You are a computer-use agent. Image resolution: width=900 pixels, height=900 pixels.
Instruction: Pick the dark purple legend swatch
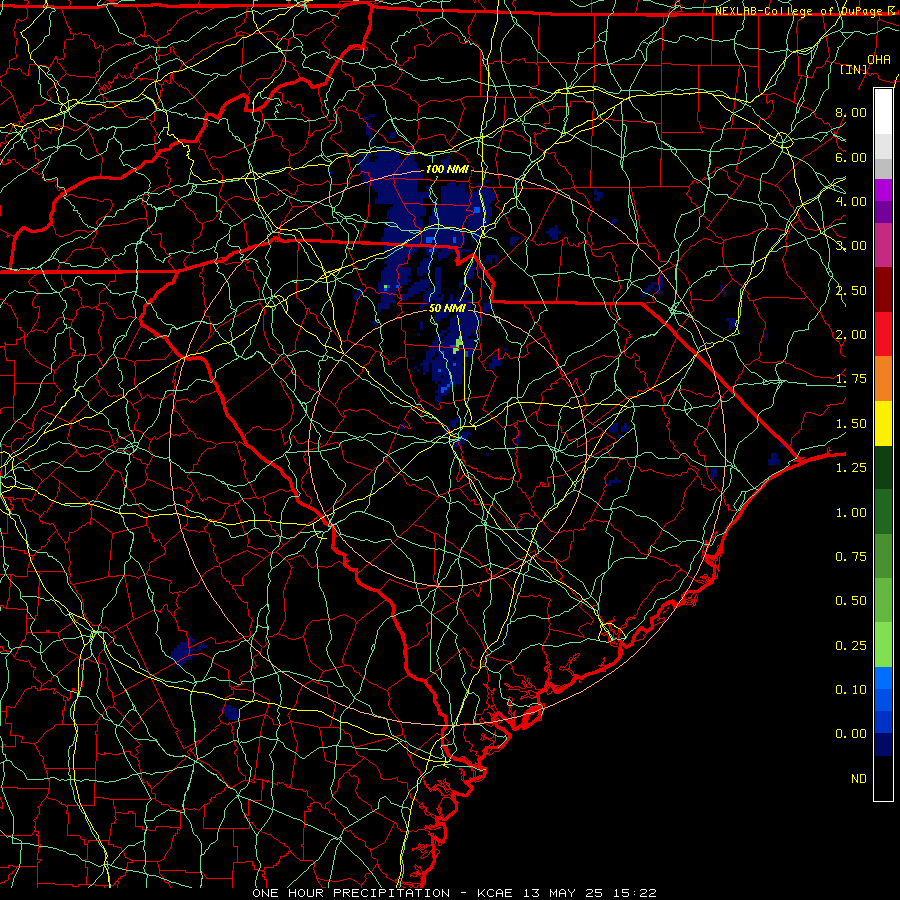(x=883, y=212)
